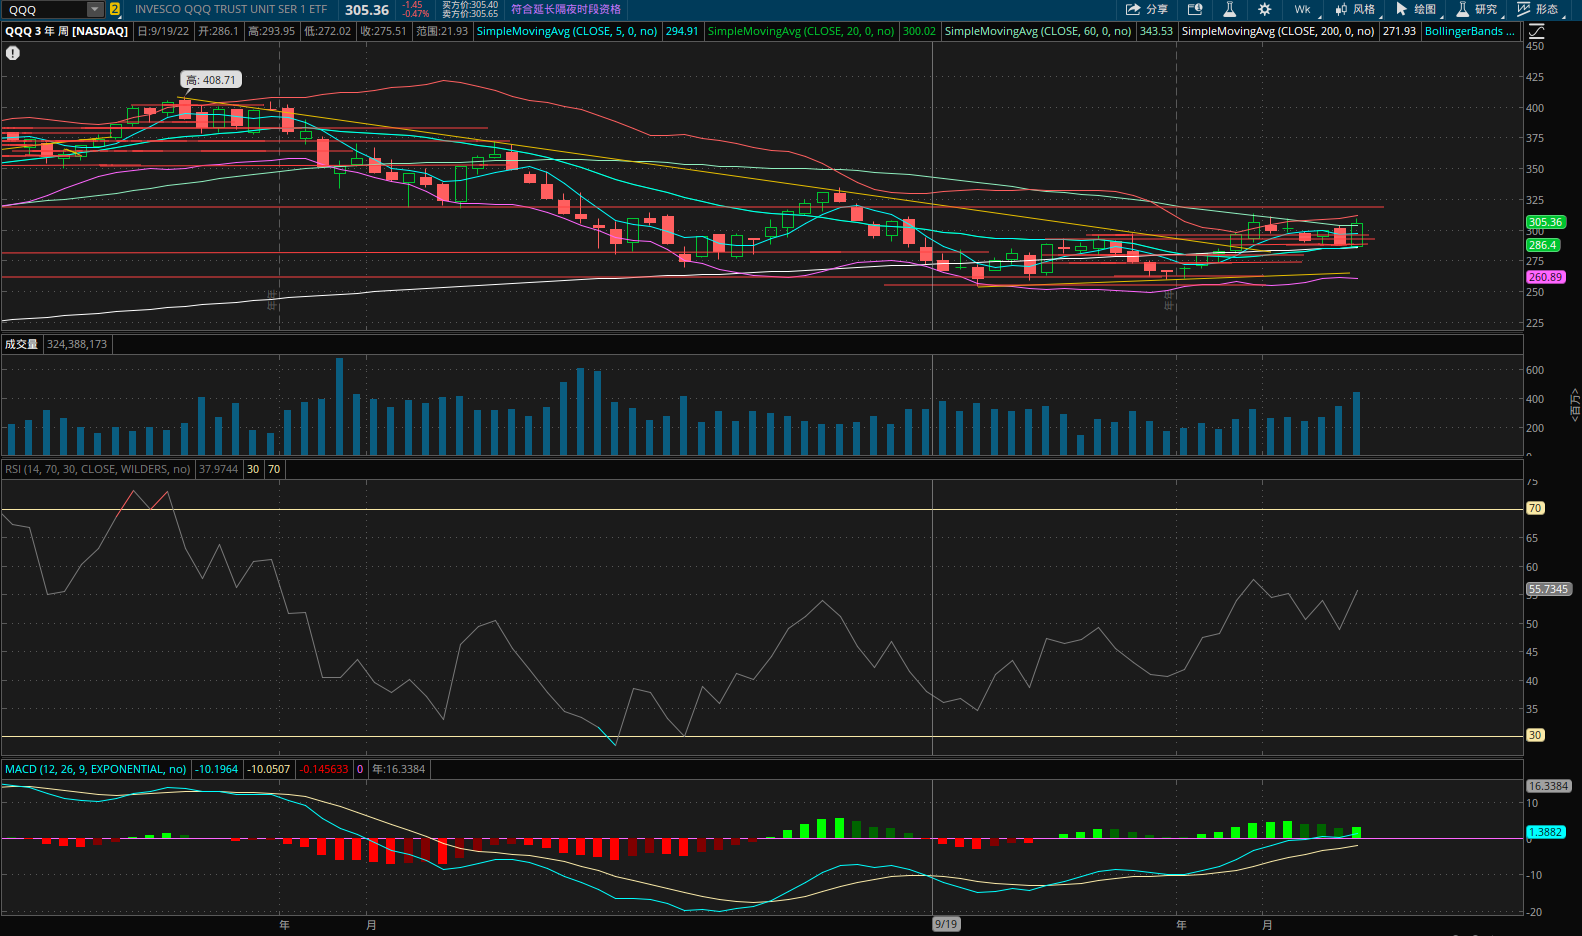Click the date field 日:9/19/22
The height and width of the screenshot is (936, 1582).
[164, 31]
